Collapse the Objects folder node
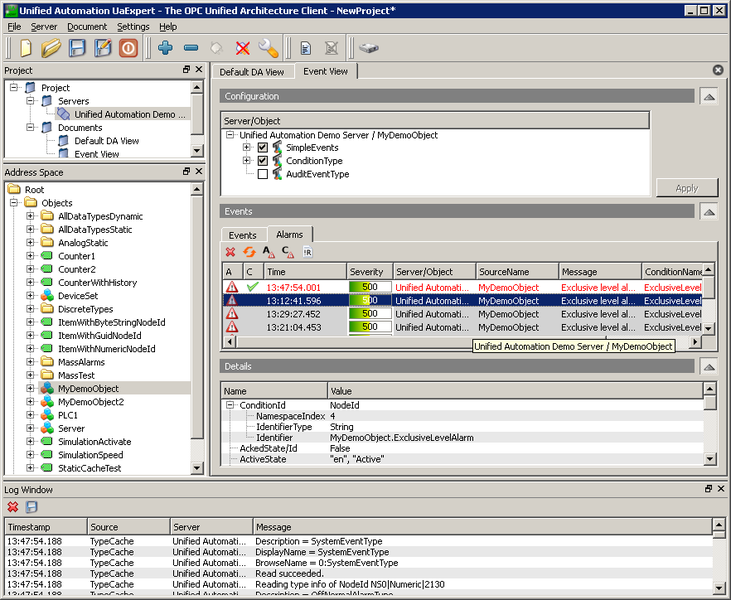The width and height of the screenshot is (731, 600). pos(14,203)
